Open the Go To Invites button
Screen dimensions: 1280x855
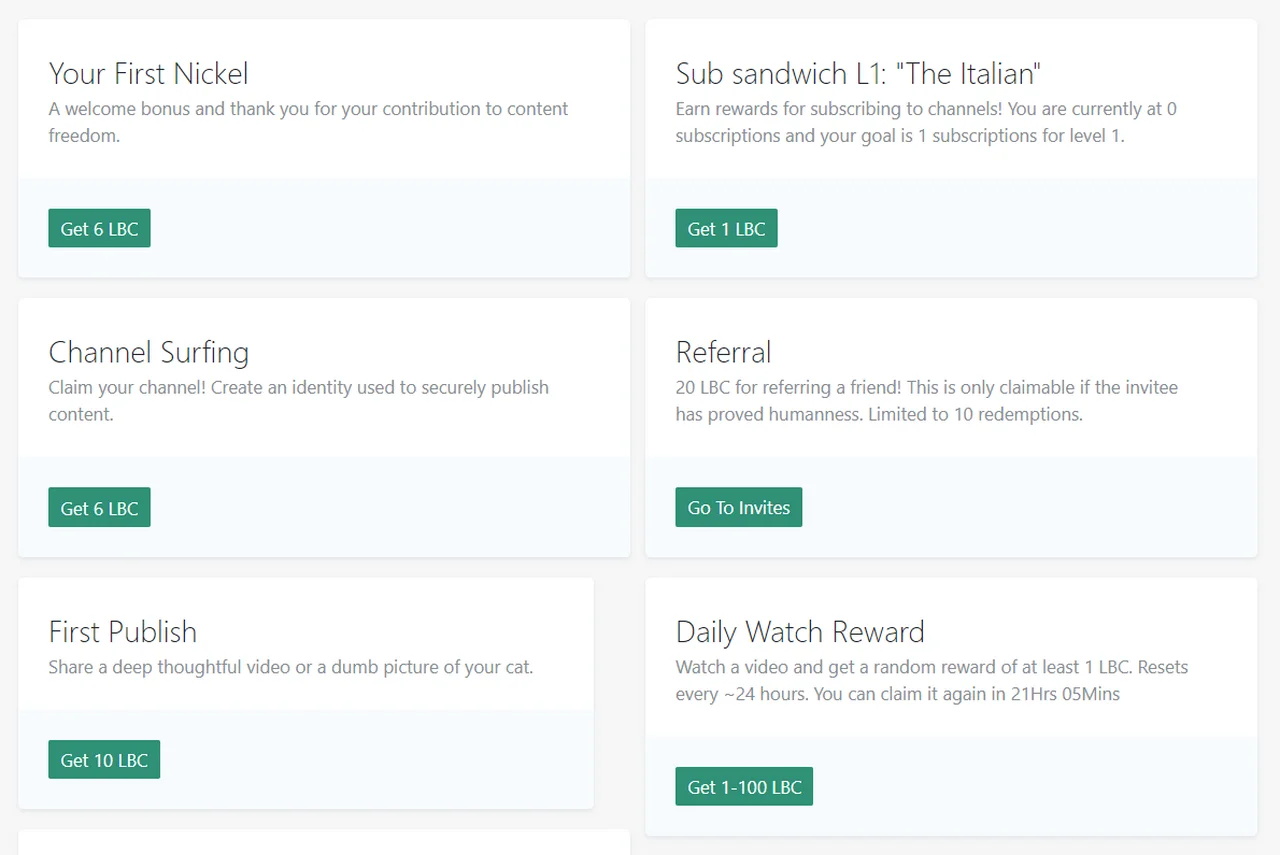[738, 507]
